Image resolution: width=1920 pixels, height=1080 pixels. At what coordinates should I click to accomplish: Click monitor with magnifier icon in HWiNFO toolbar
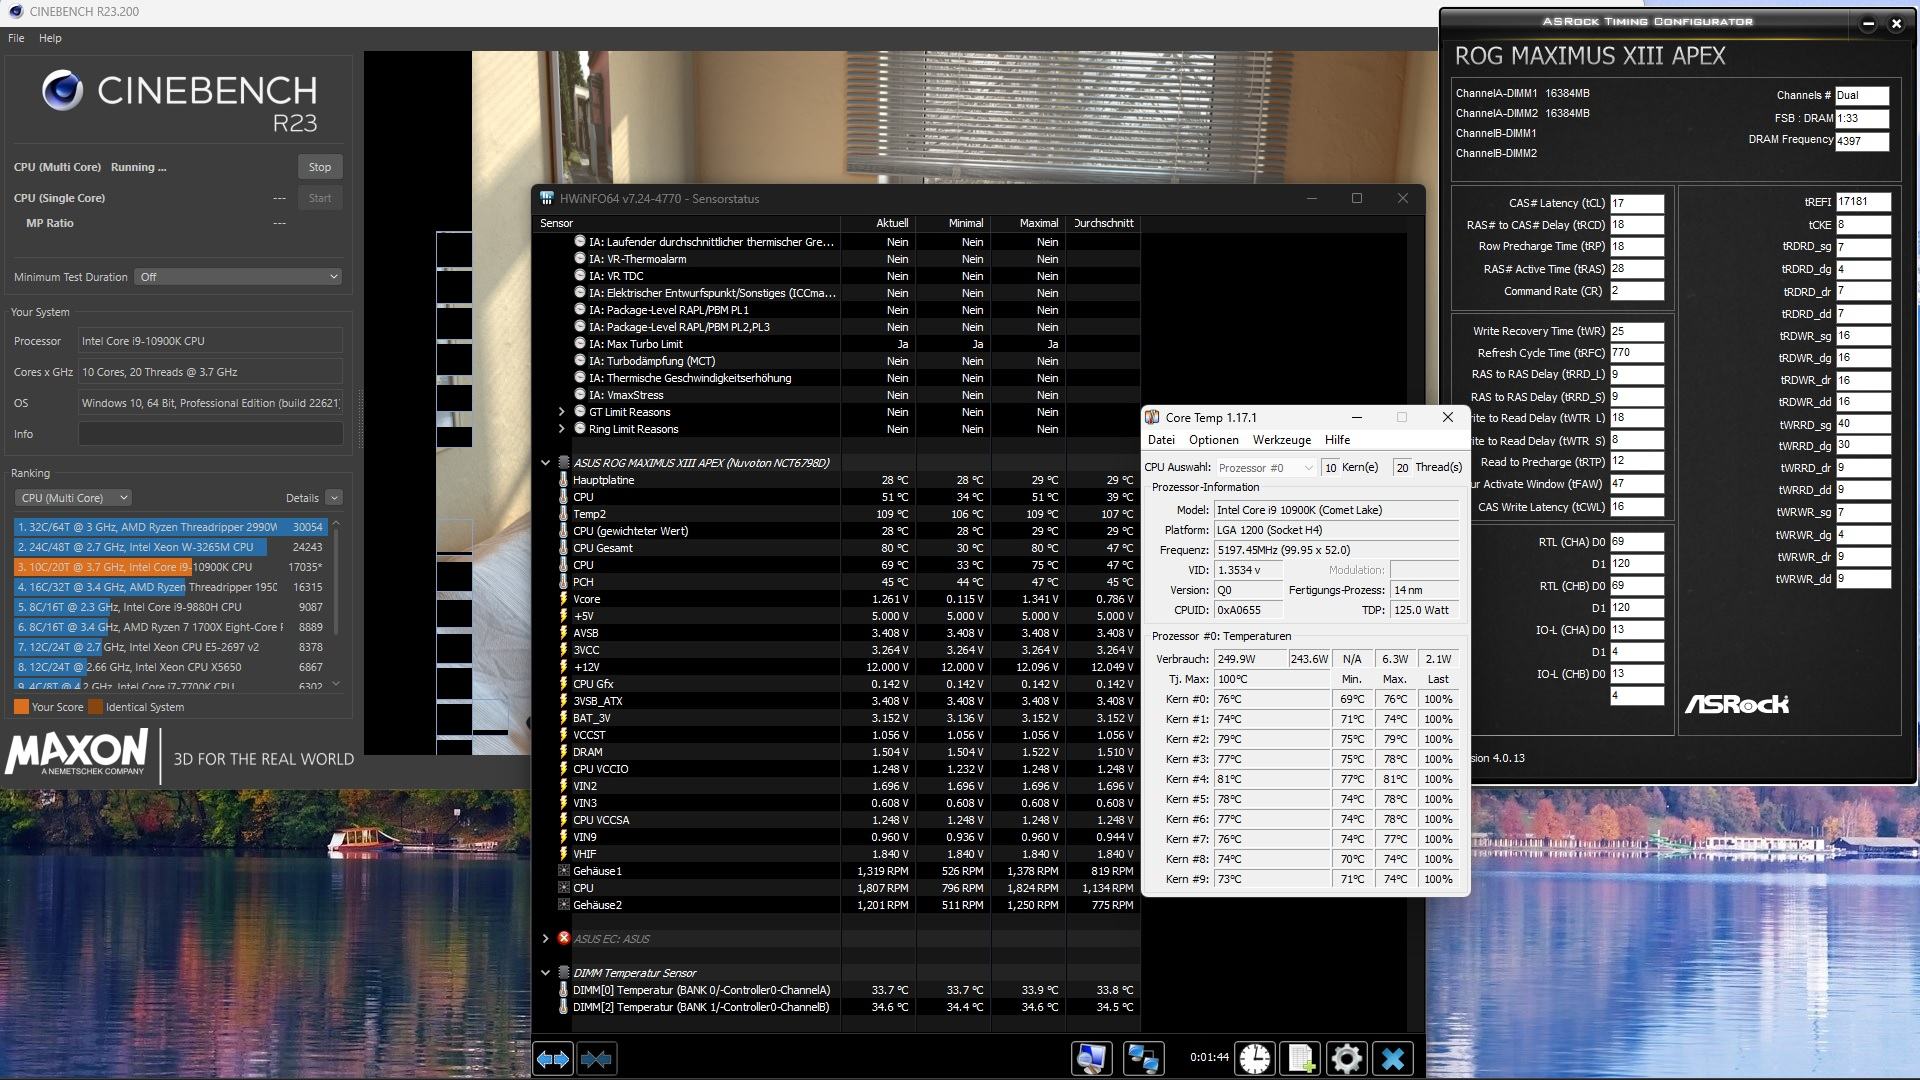click(x=1092, y=1058)
